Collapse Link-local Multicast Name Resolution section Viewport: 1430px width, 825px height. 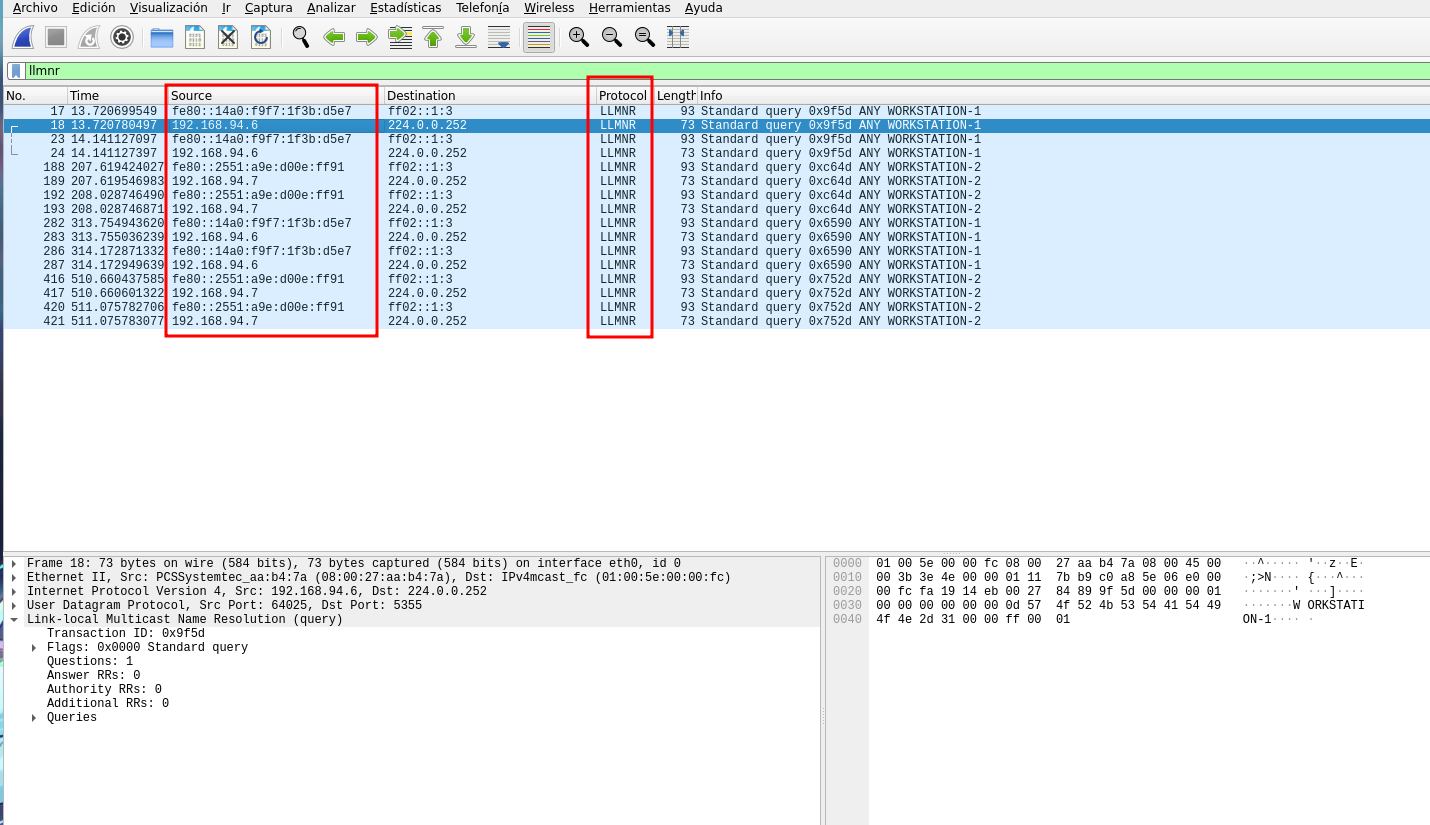(x=14, y=620)
